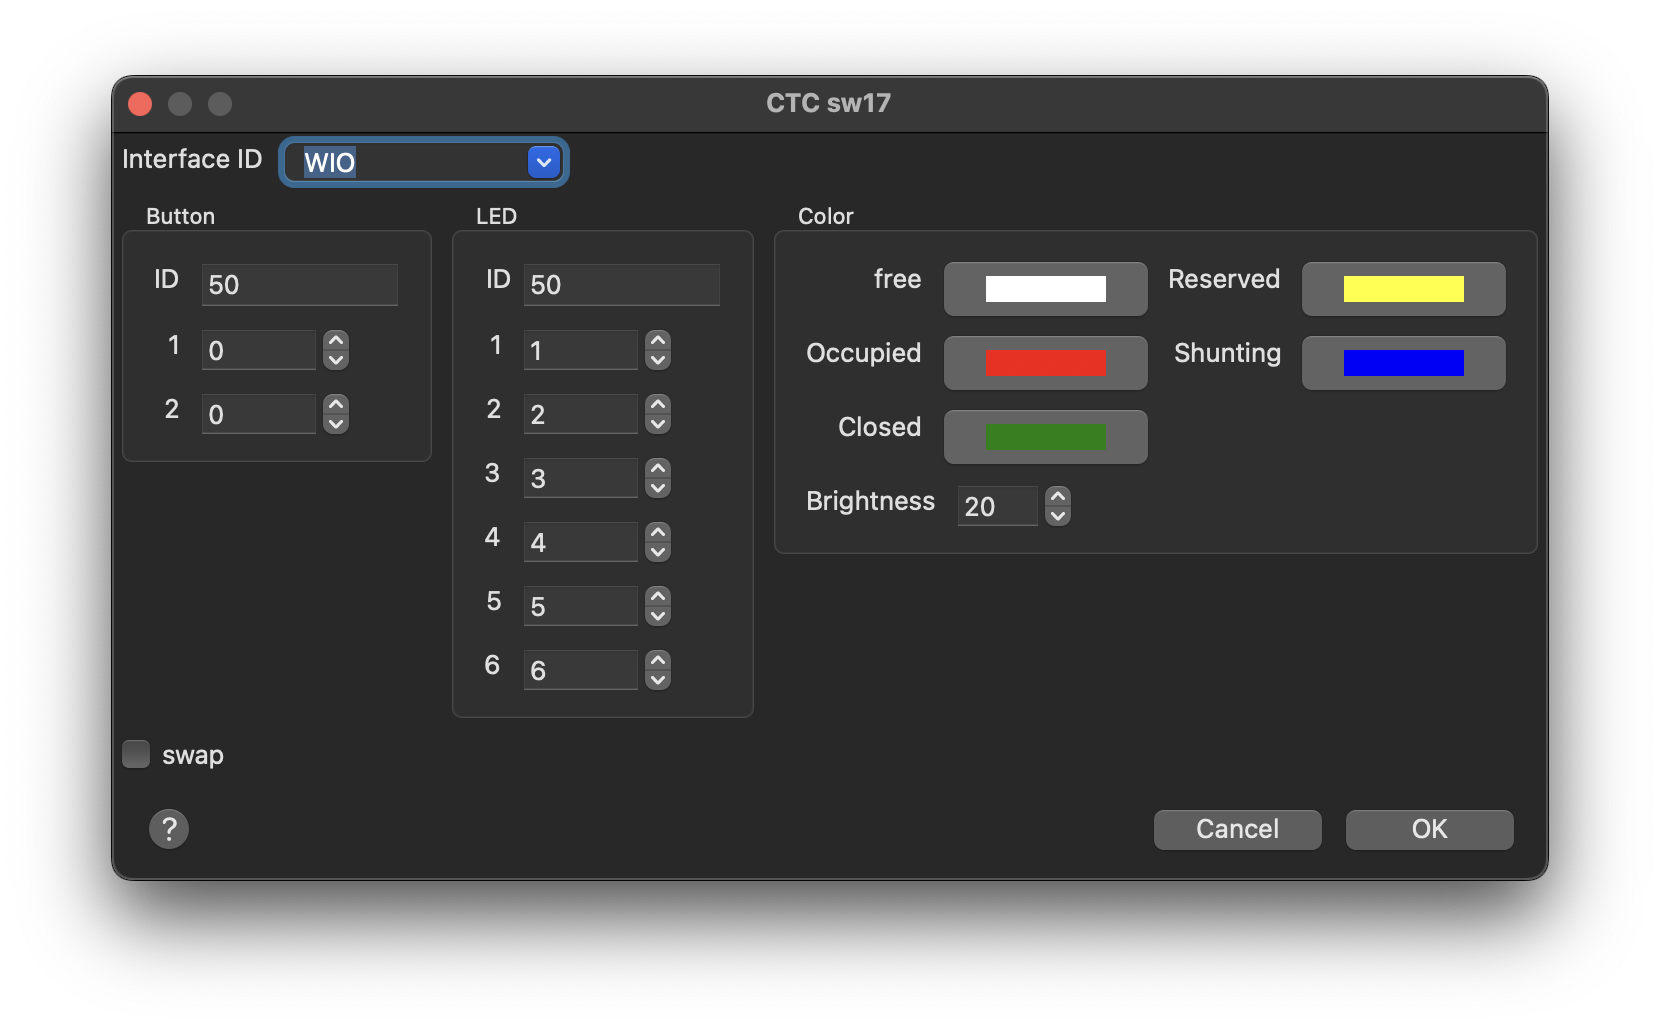Image resolution: width=1660 pixels, height=1028 pixels.
Task: Select the Shunting blue color swatch
Action: [1403, 363]
